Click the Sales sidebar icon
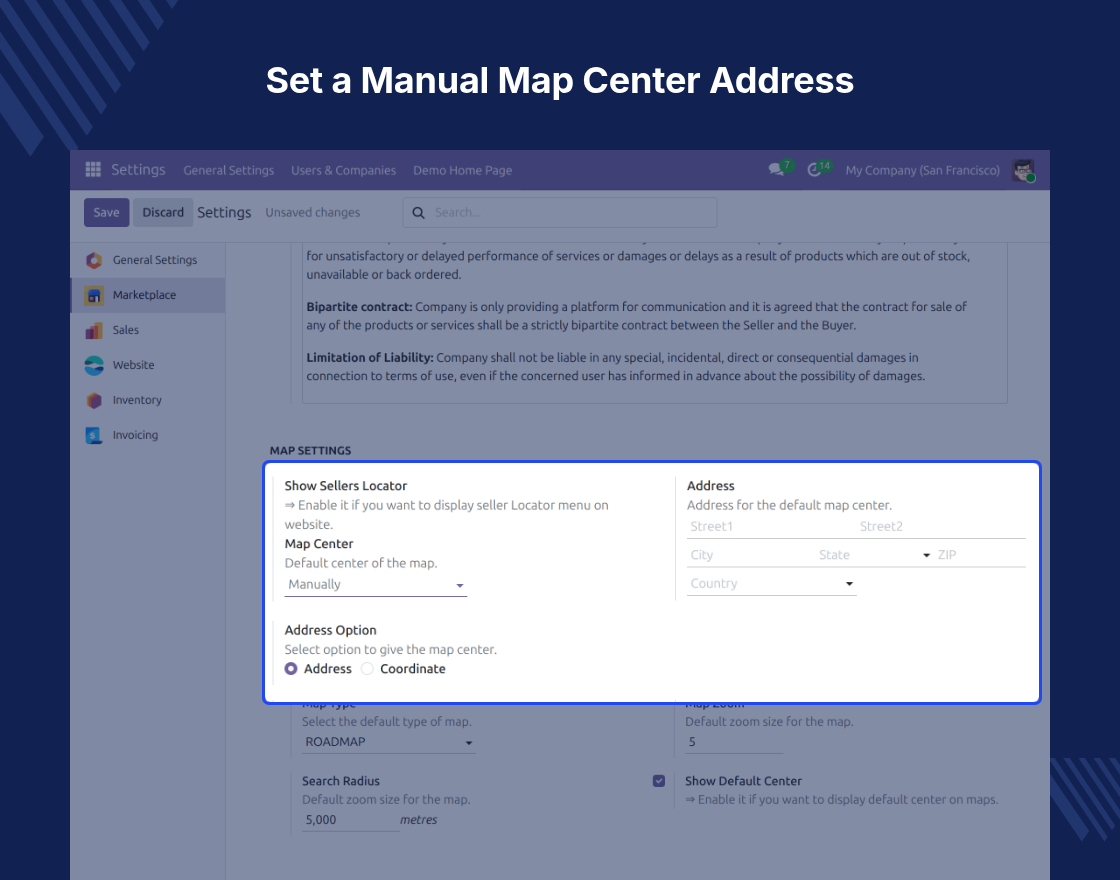The height and width of the screenshot is (880, 1120). [94, 330]
